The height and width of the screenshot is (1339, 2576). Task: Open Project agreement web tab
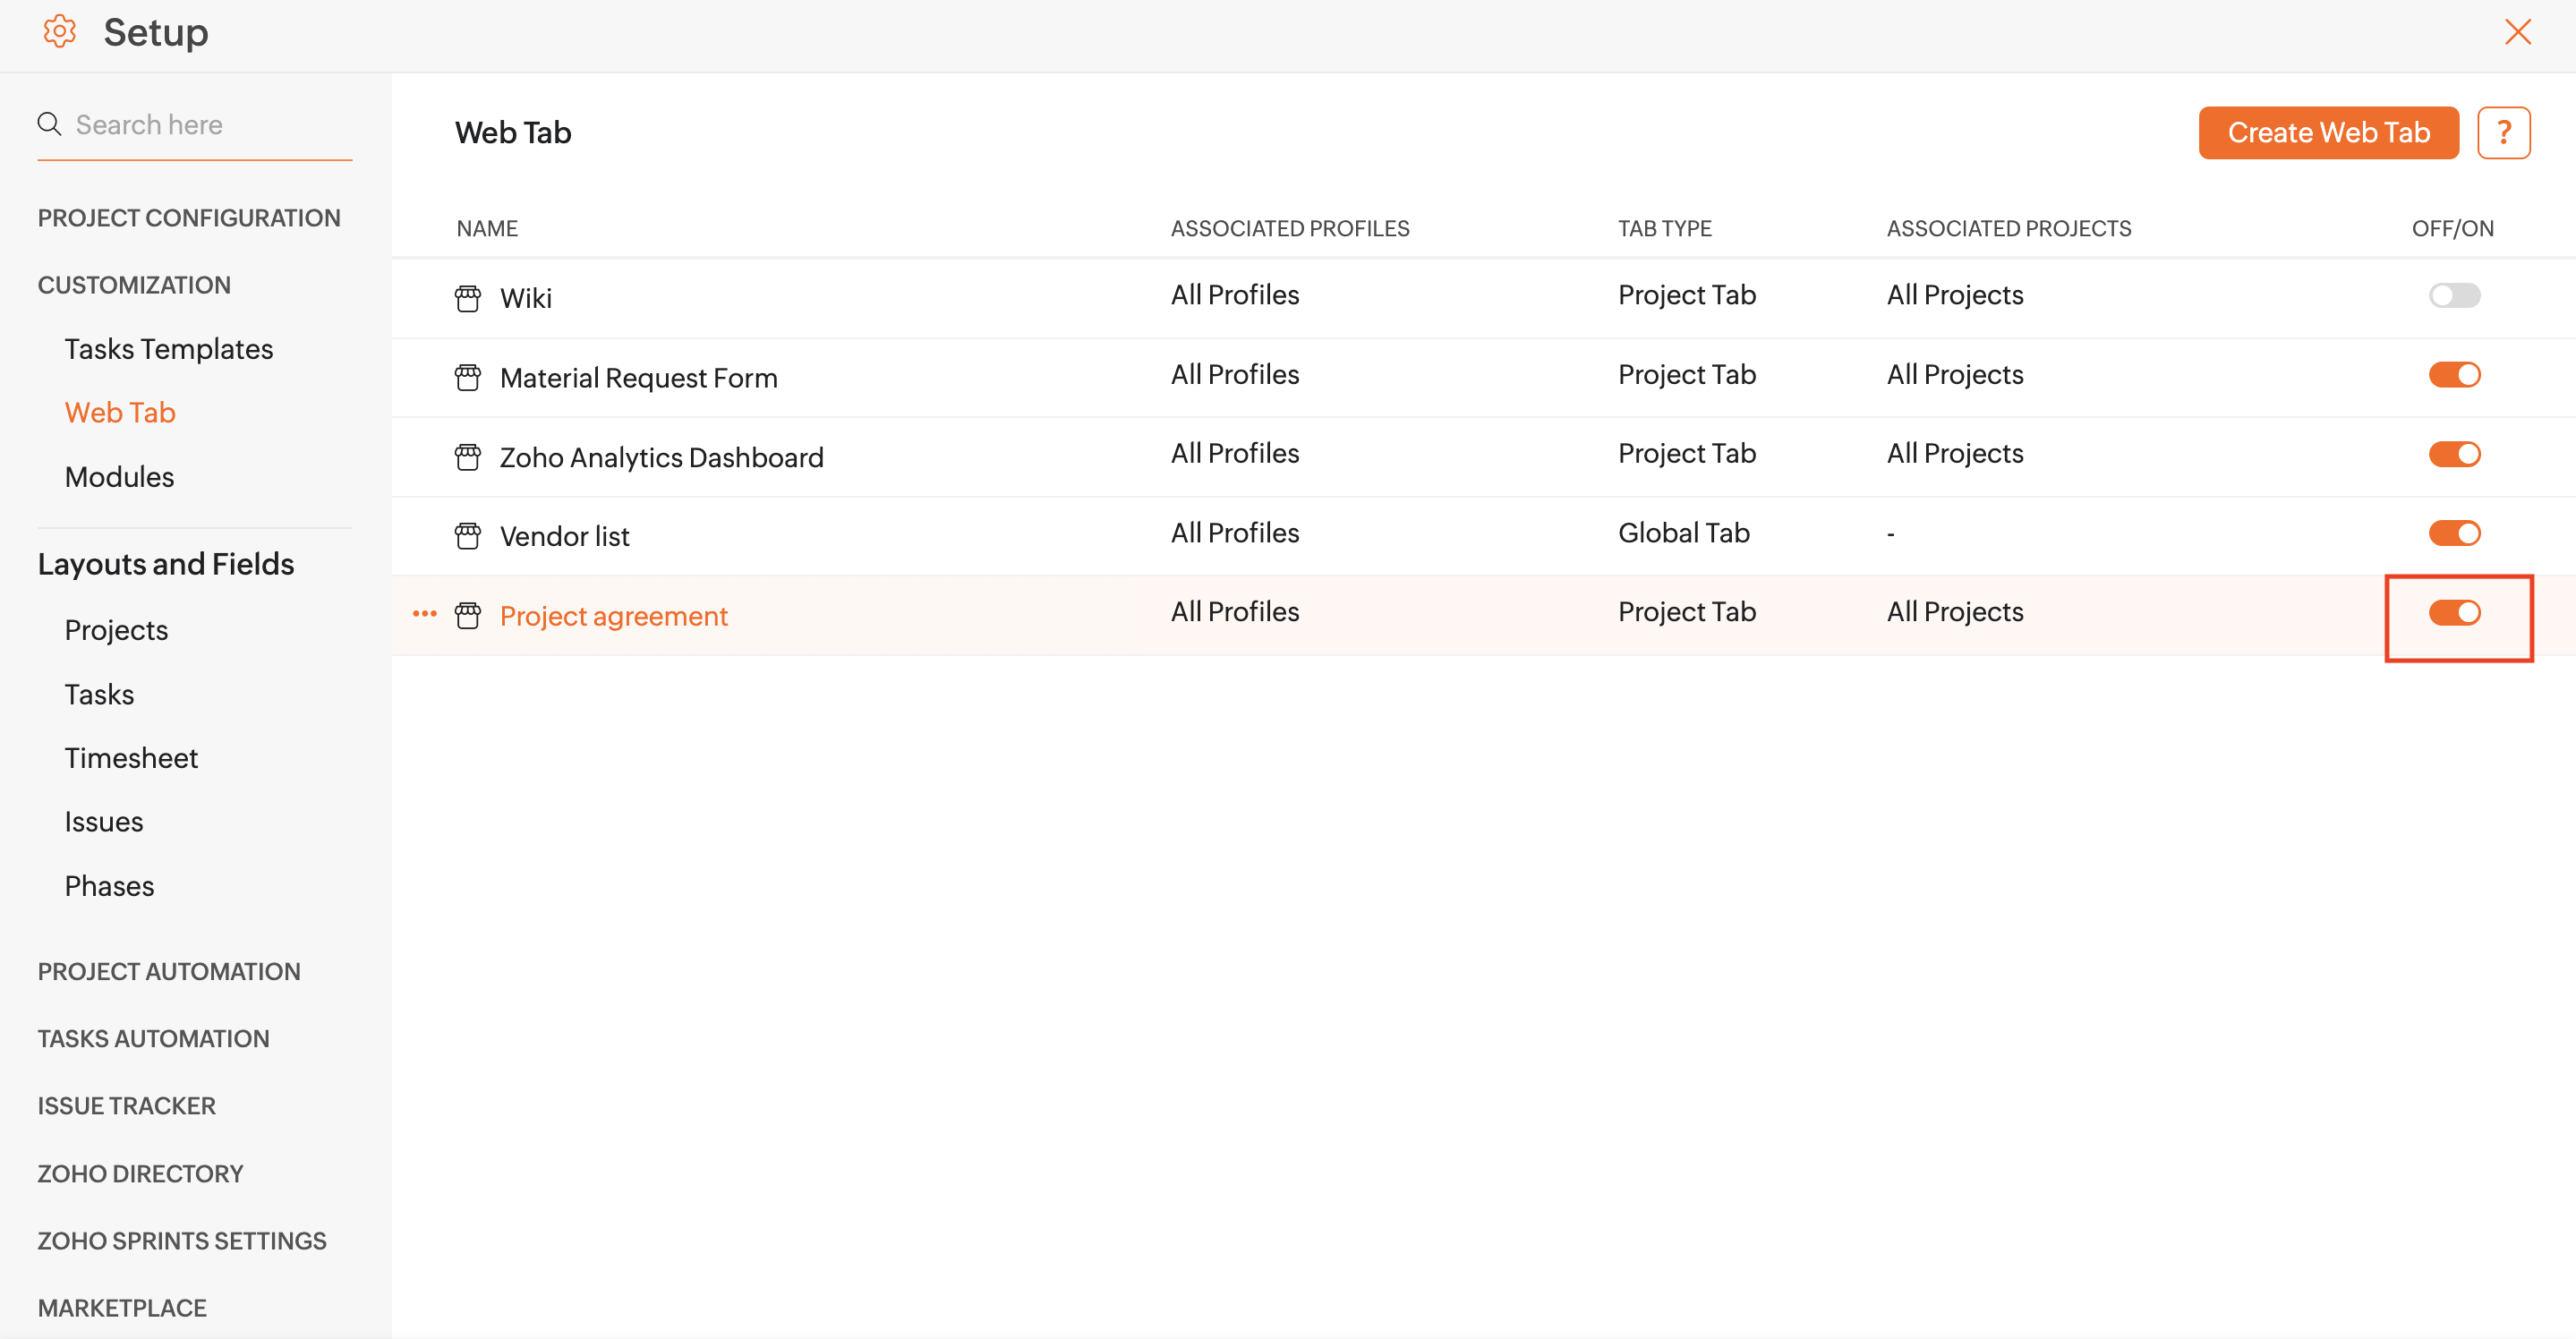(x=613, y=616)
